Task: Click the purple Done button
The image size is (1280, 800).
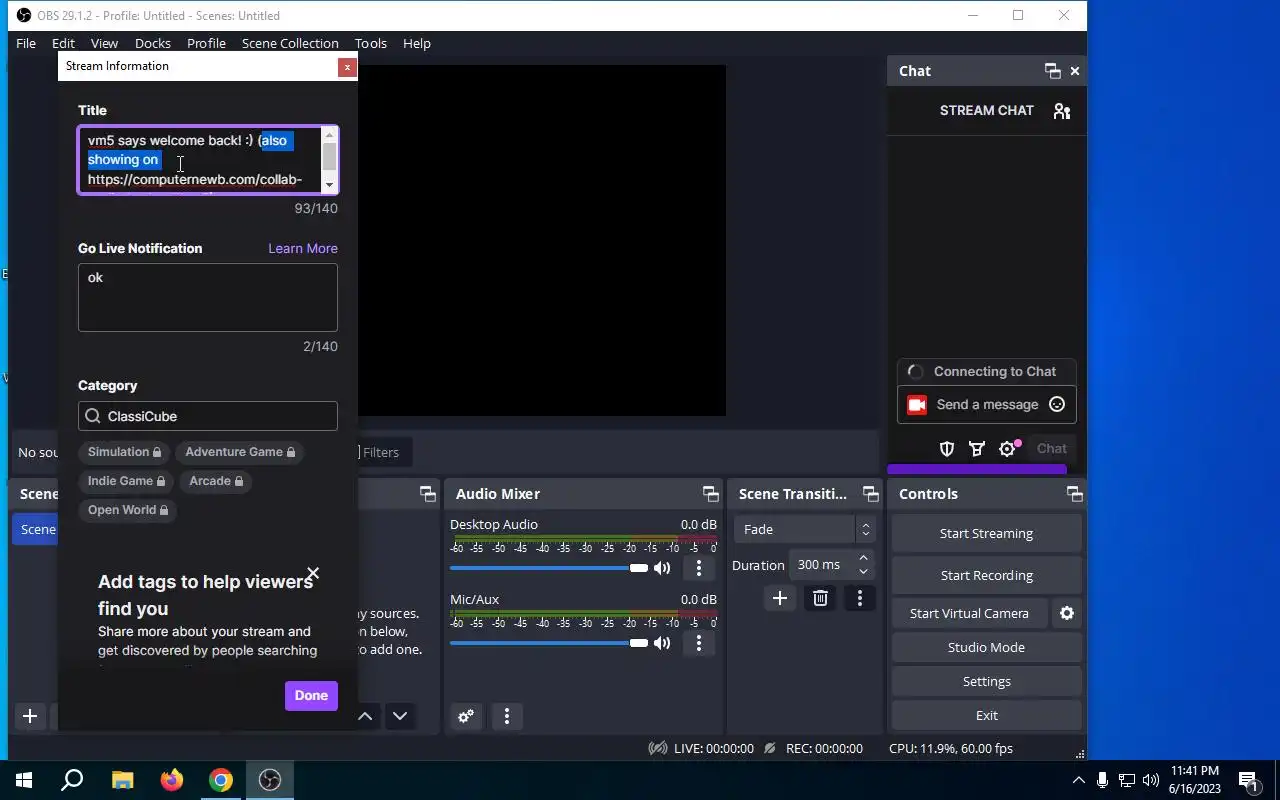Action: (x=311, y=696)
